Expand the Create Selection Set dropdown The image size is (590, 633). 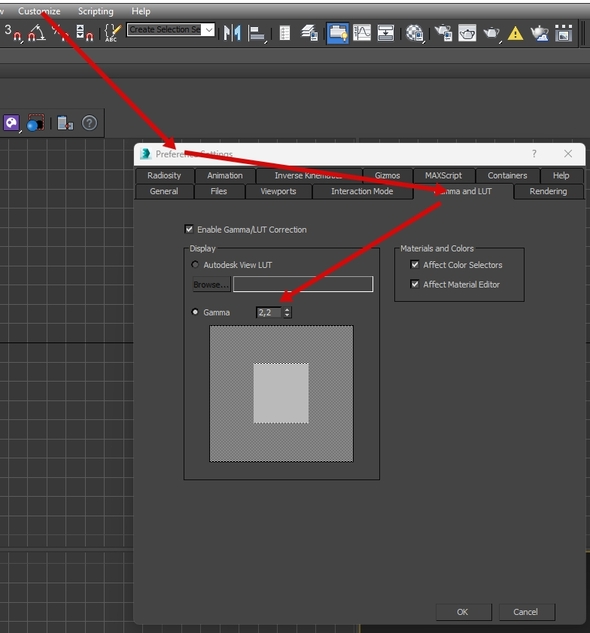click(x=209, y=29)
